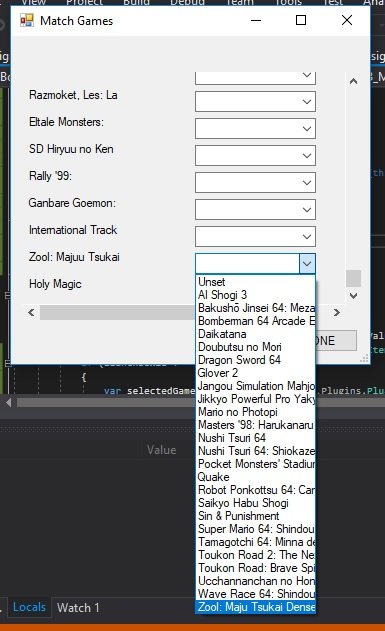Click the code editor left scroll arrow
This screenshot has width=385, height=631.
coord(8,402)
